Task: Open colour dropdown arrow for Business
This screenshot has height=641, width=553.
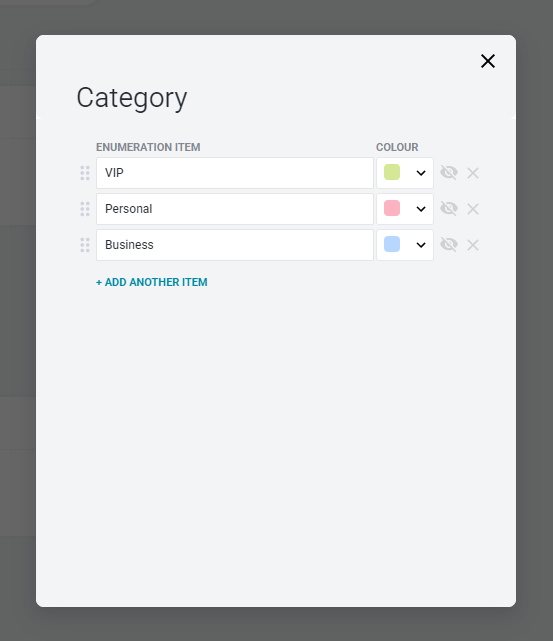Action: [x=421, y=245]
